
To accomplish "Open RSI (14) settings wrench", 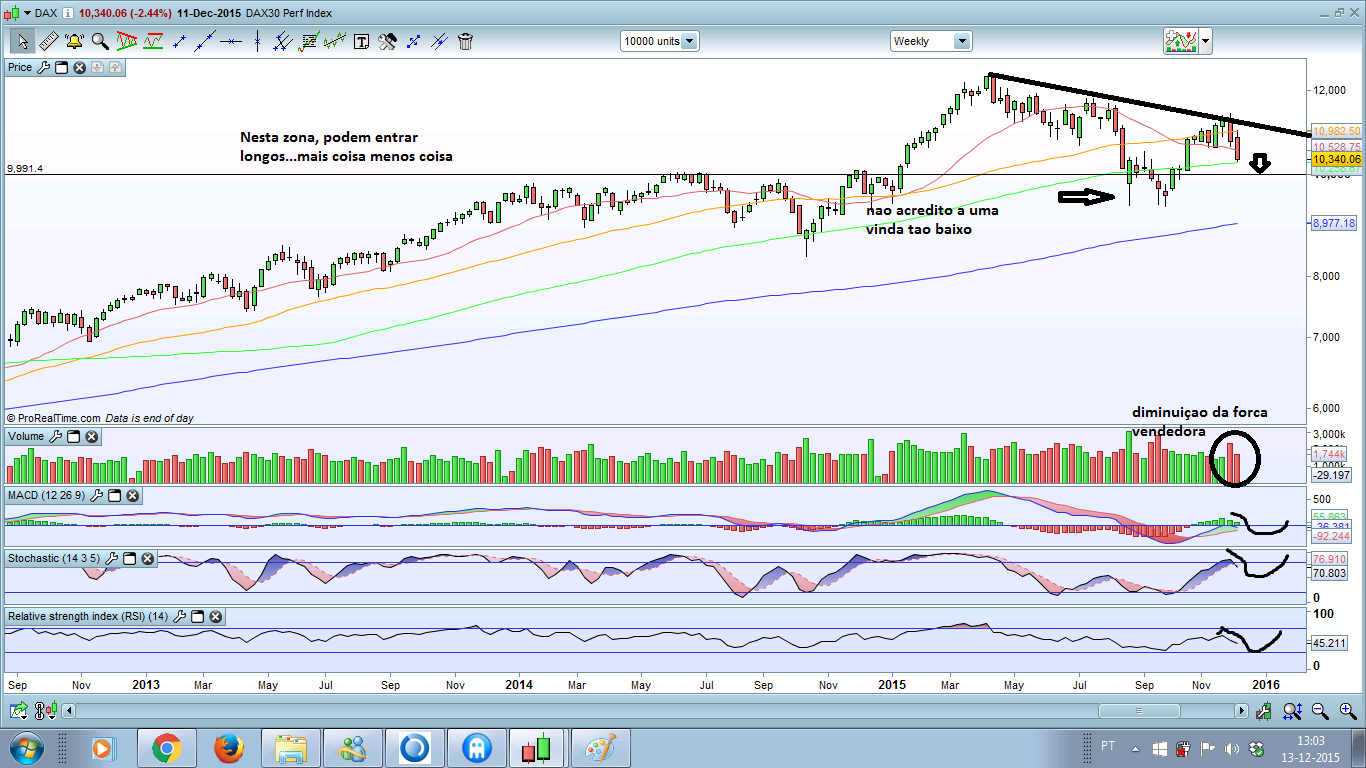I will click(180, 617).
